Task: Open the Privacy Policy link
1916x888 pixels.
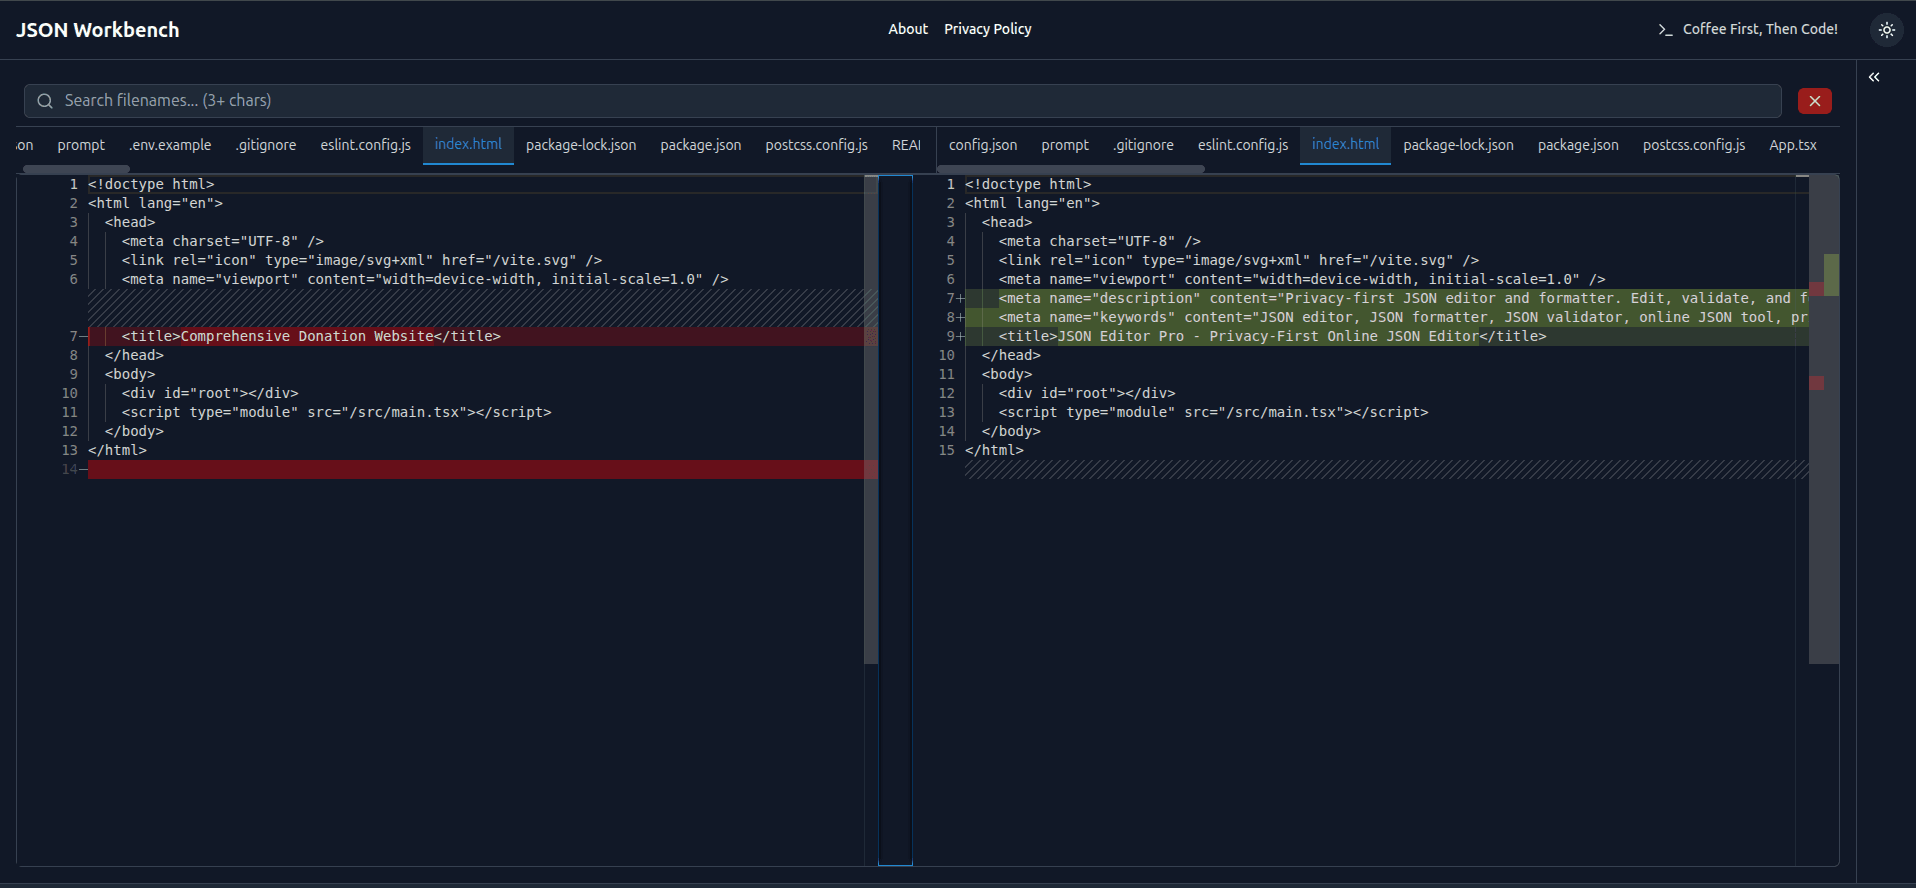Action: [987, 29]
